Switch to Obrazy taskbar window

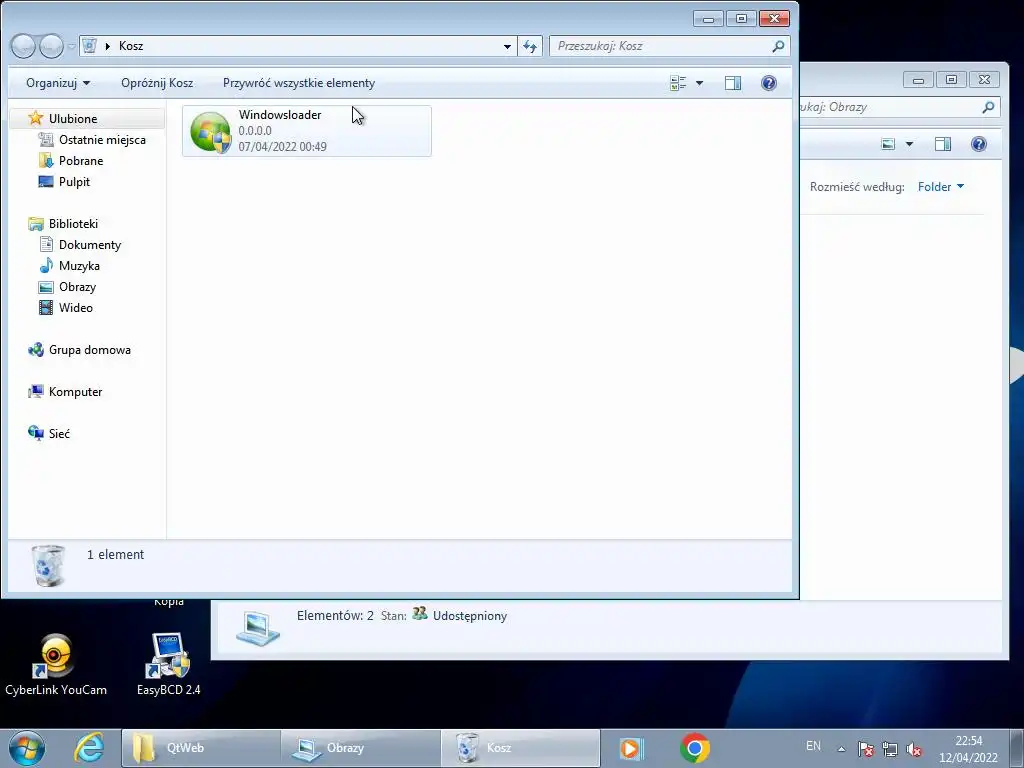[360, 748]
